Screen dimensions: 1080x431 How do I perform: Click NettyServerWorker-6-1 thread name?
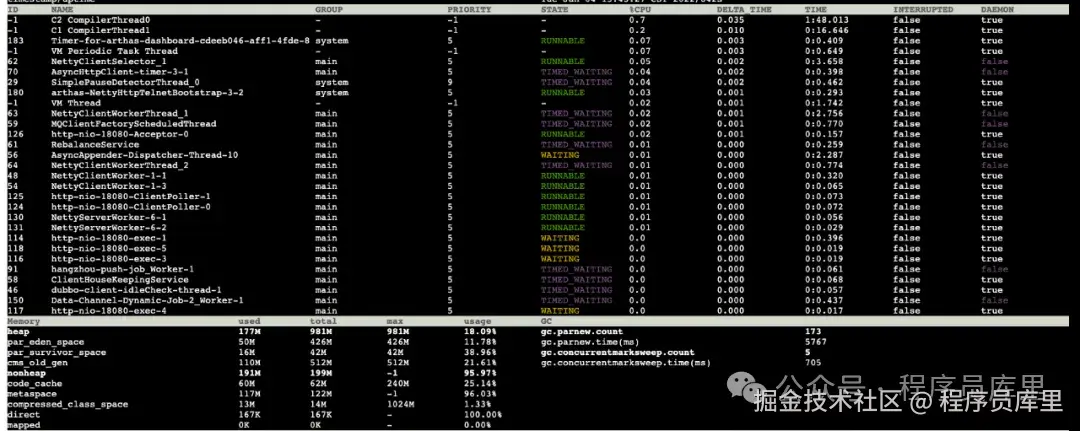[x=109, y=217]
